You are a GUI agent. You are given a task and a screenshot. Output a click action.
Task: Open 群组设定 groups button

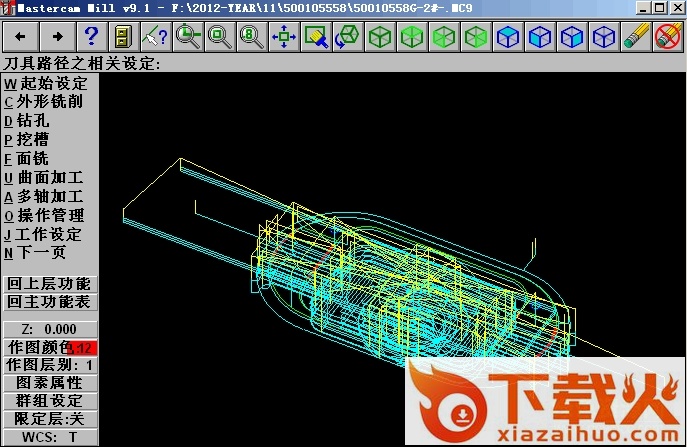coord(50,401)
